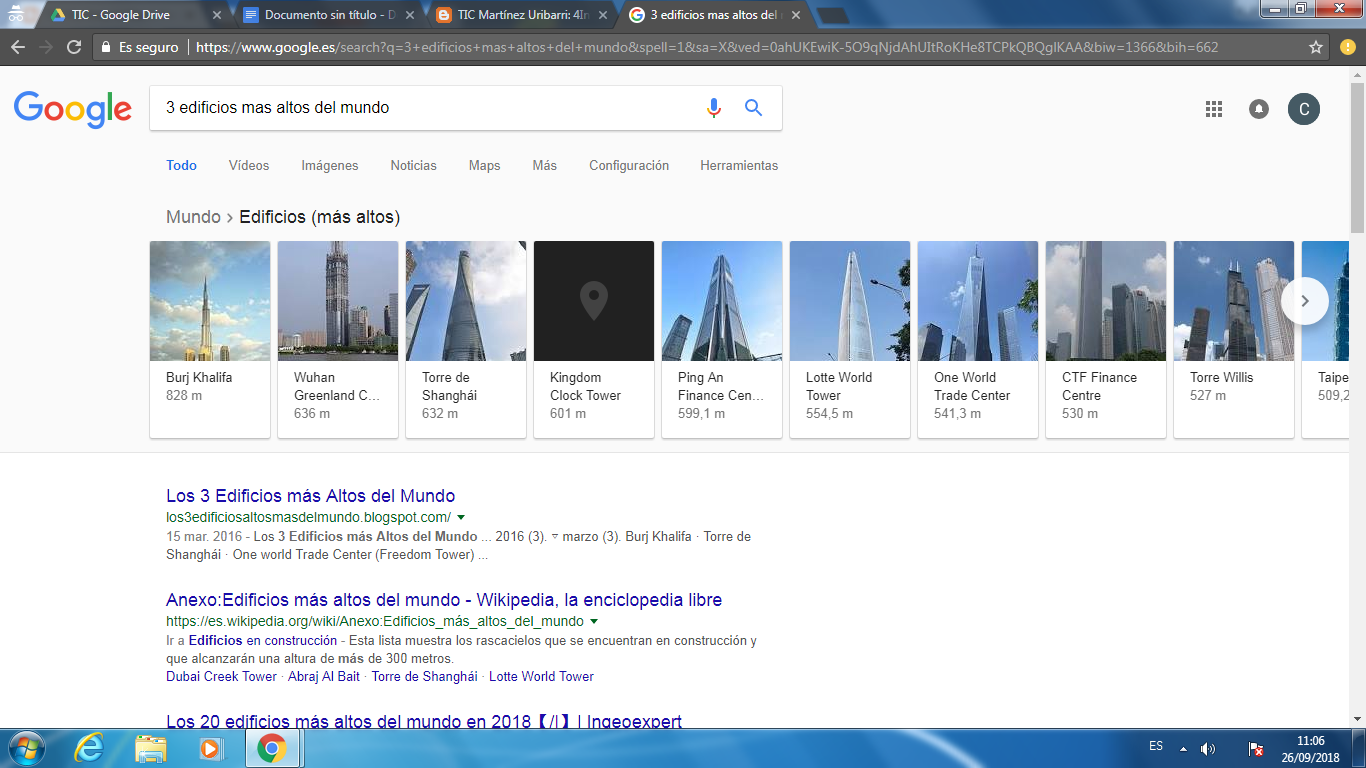This screenshot has width=1366, height=768.
Task: Open Herramientas search tools
Action: coord(739,166)
